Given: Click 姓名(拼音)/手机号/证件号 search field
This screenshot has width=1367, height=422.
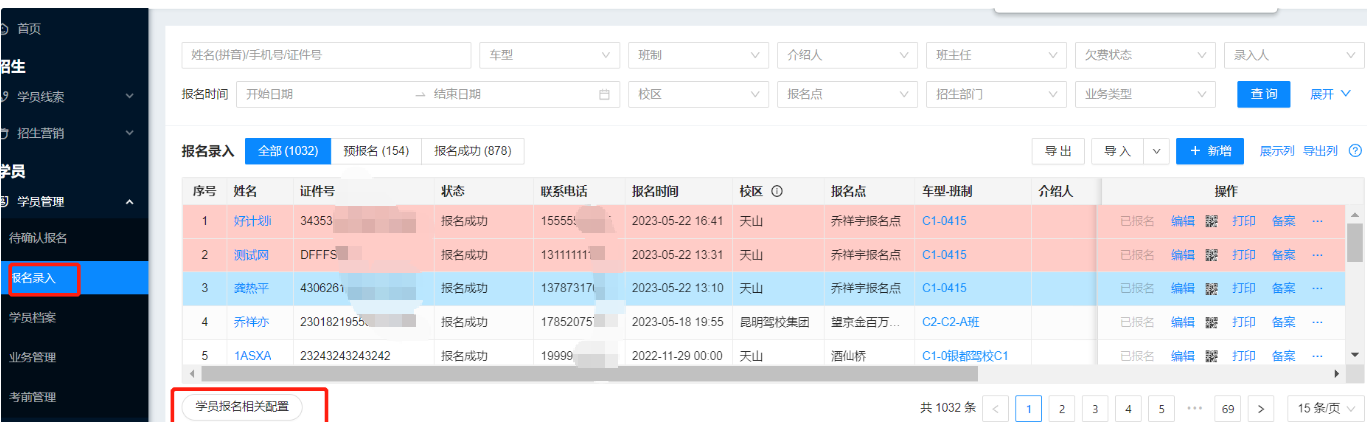Looking at the screenshot, I should (x=326, y=55).
